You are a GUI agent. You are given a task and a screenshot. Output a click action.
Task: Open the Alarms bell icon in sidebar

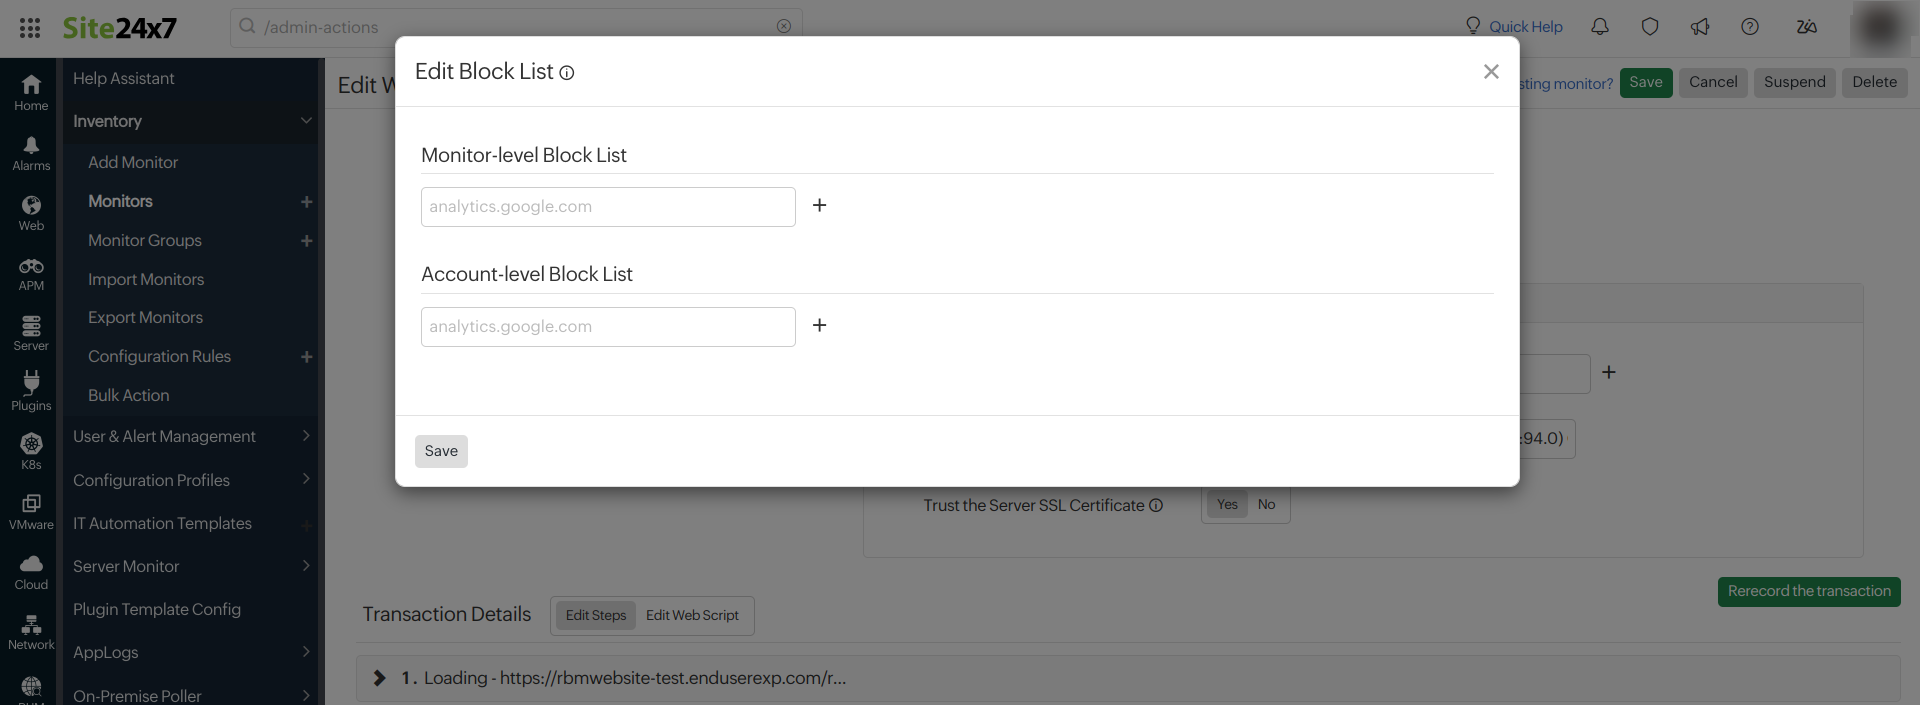point(31,153)
